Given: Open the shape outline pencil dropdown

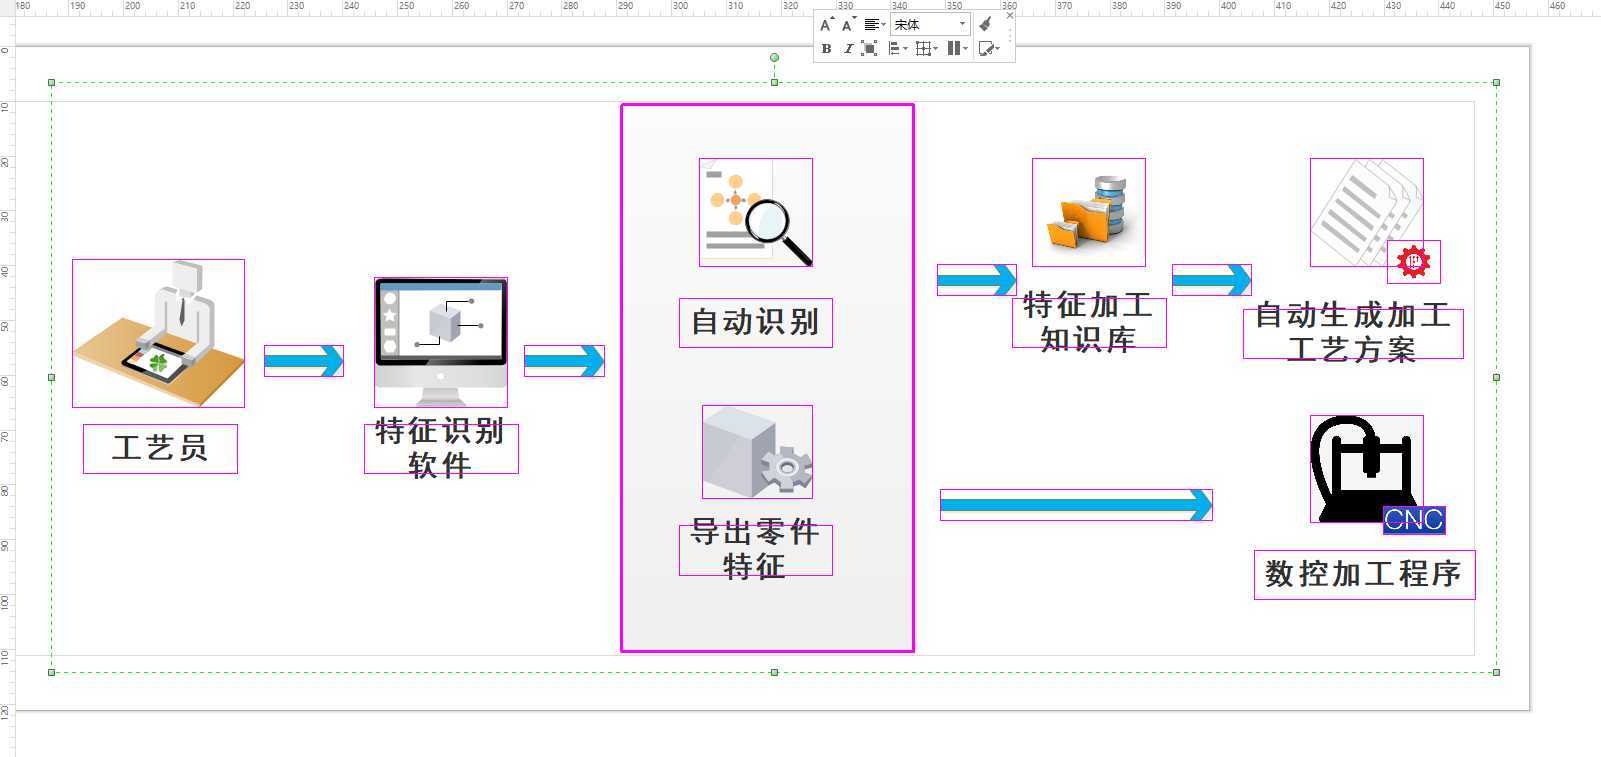Looking at the screenshot, I should [x=988, y=48].
